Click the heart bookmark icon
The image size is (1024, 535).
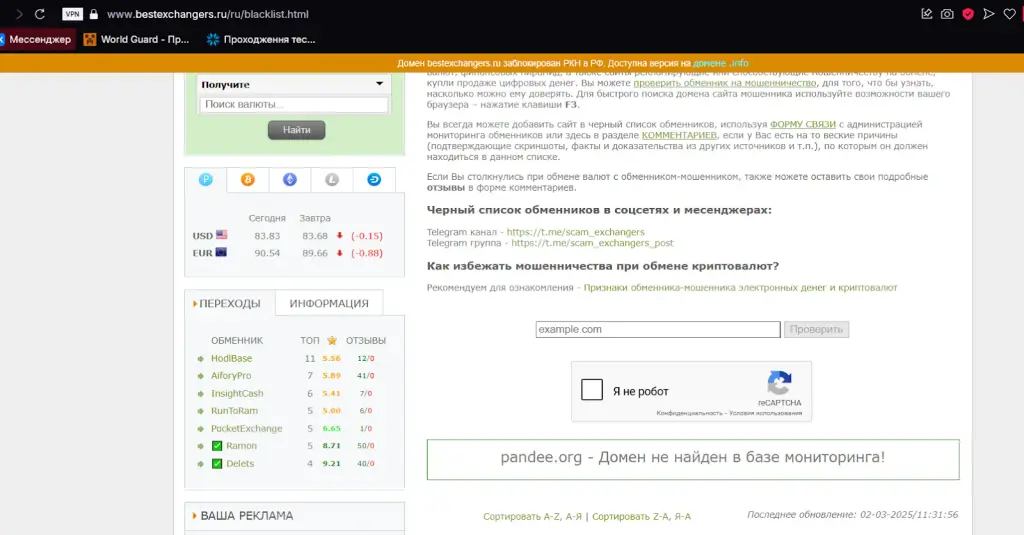(1010, 14)
